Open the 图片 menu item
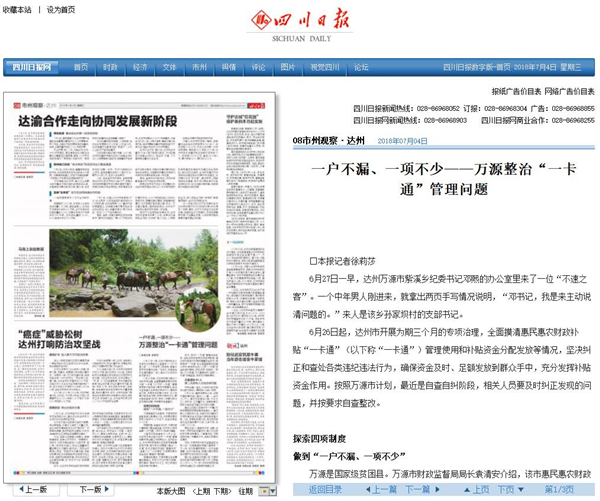This screenshot has height=501, width=600. (x=288, y=67)
